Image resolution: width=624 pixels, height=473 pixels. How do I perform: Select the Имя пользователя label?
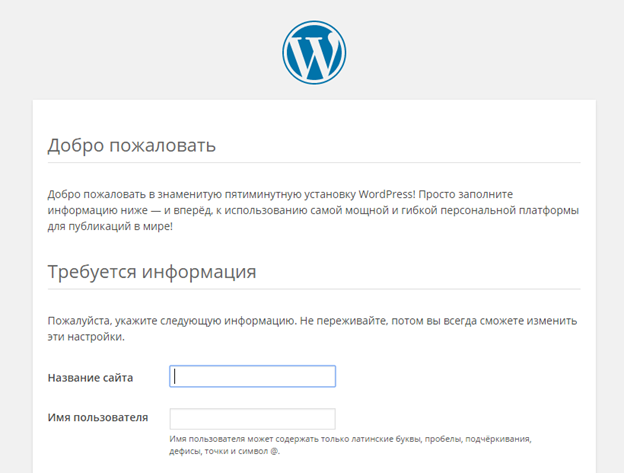tap(98, 417)
